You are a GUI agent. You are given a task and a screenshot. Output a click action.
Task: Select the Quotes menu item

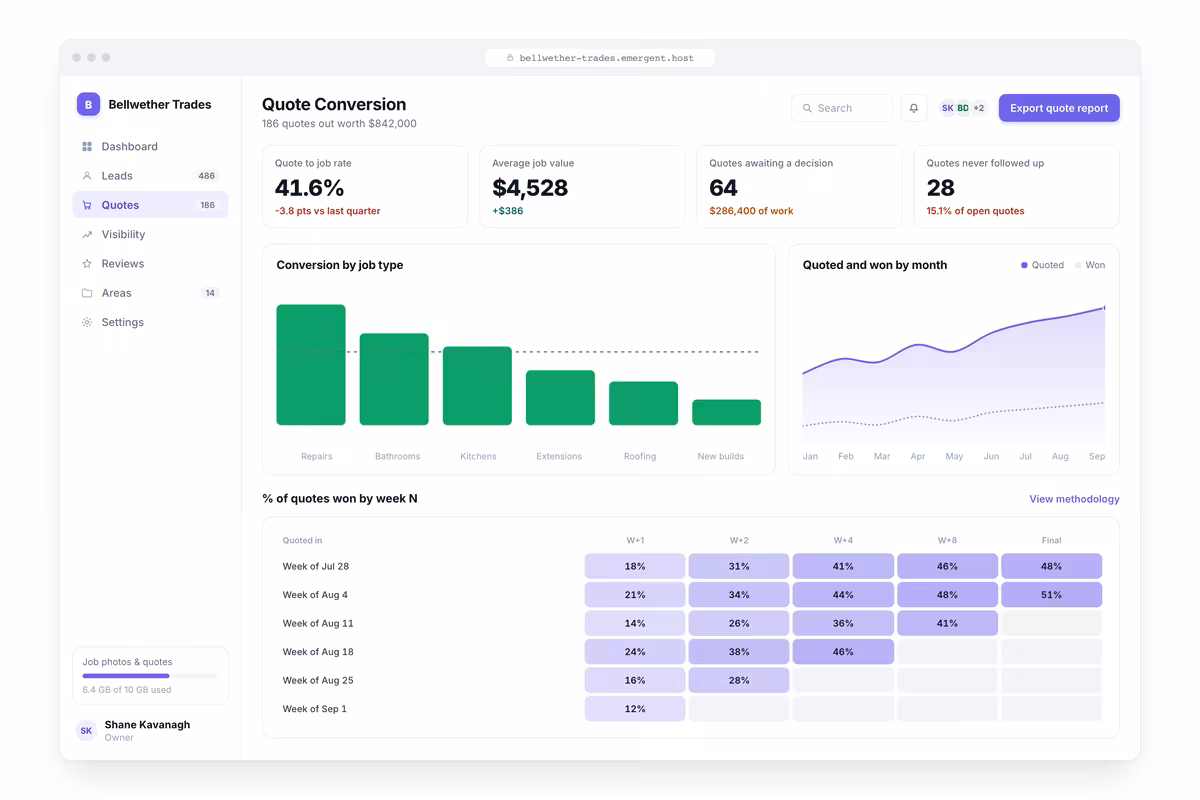[150, 205]
